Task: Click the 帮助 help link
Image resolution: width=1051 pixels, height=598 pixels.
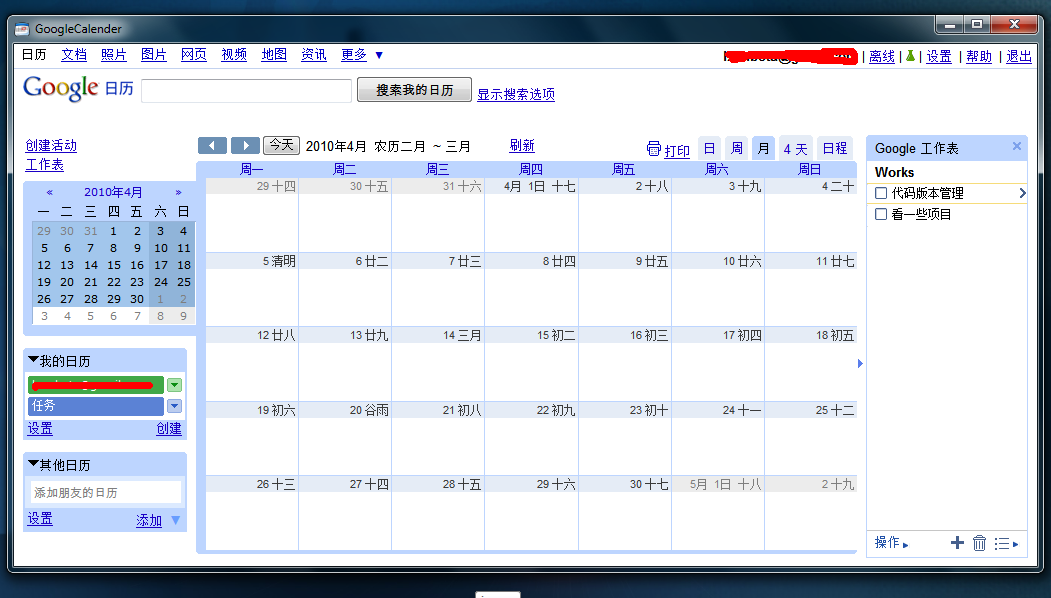Action: pyautogui.click(x=979, y=57)
